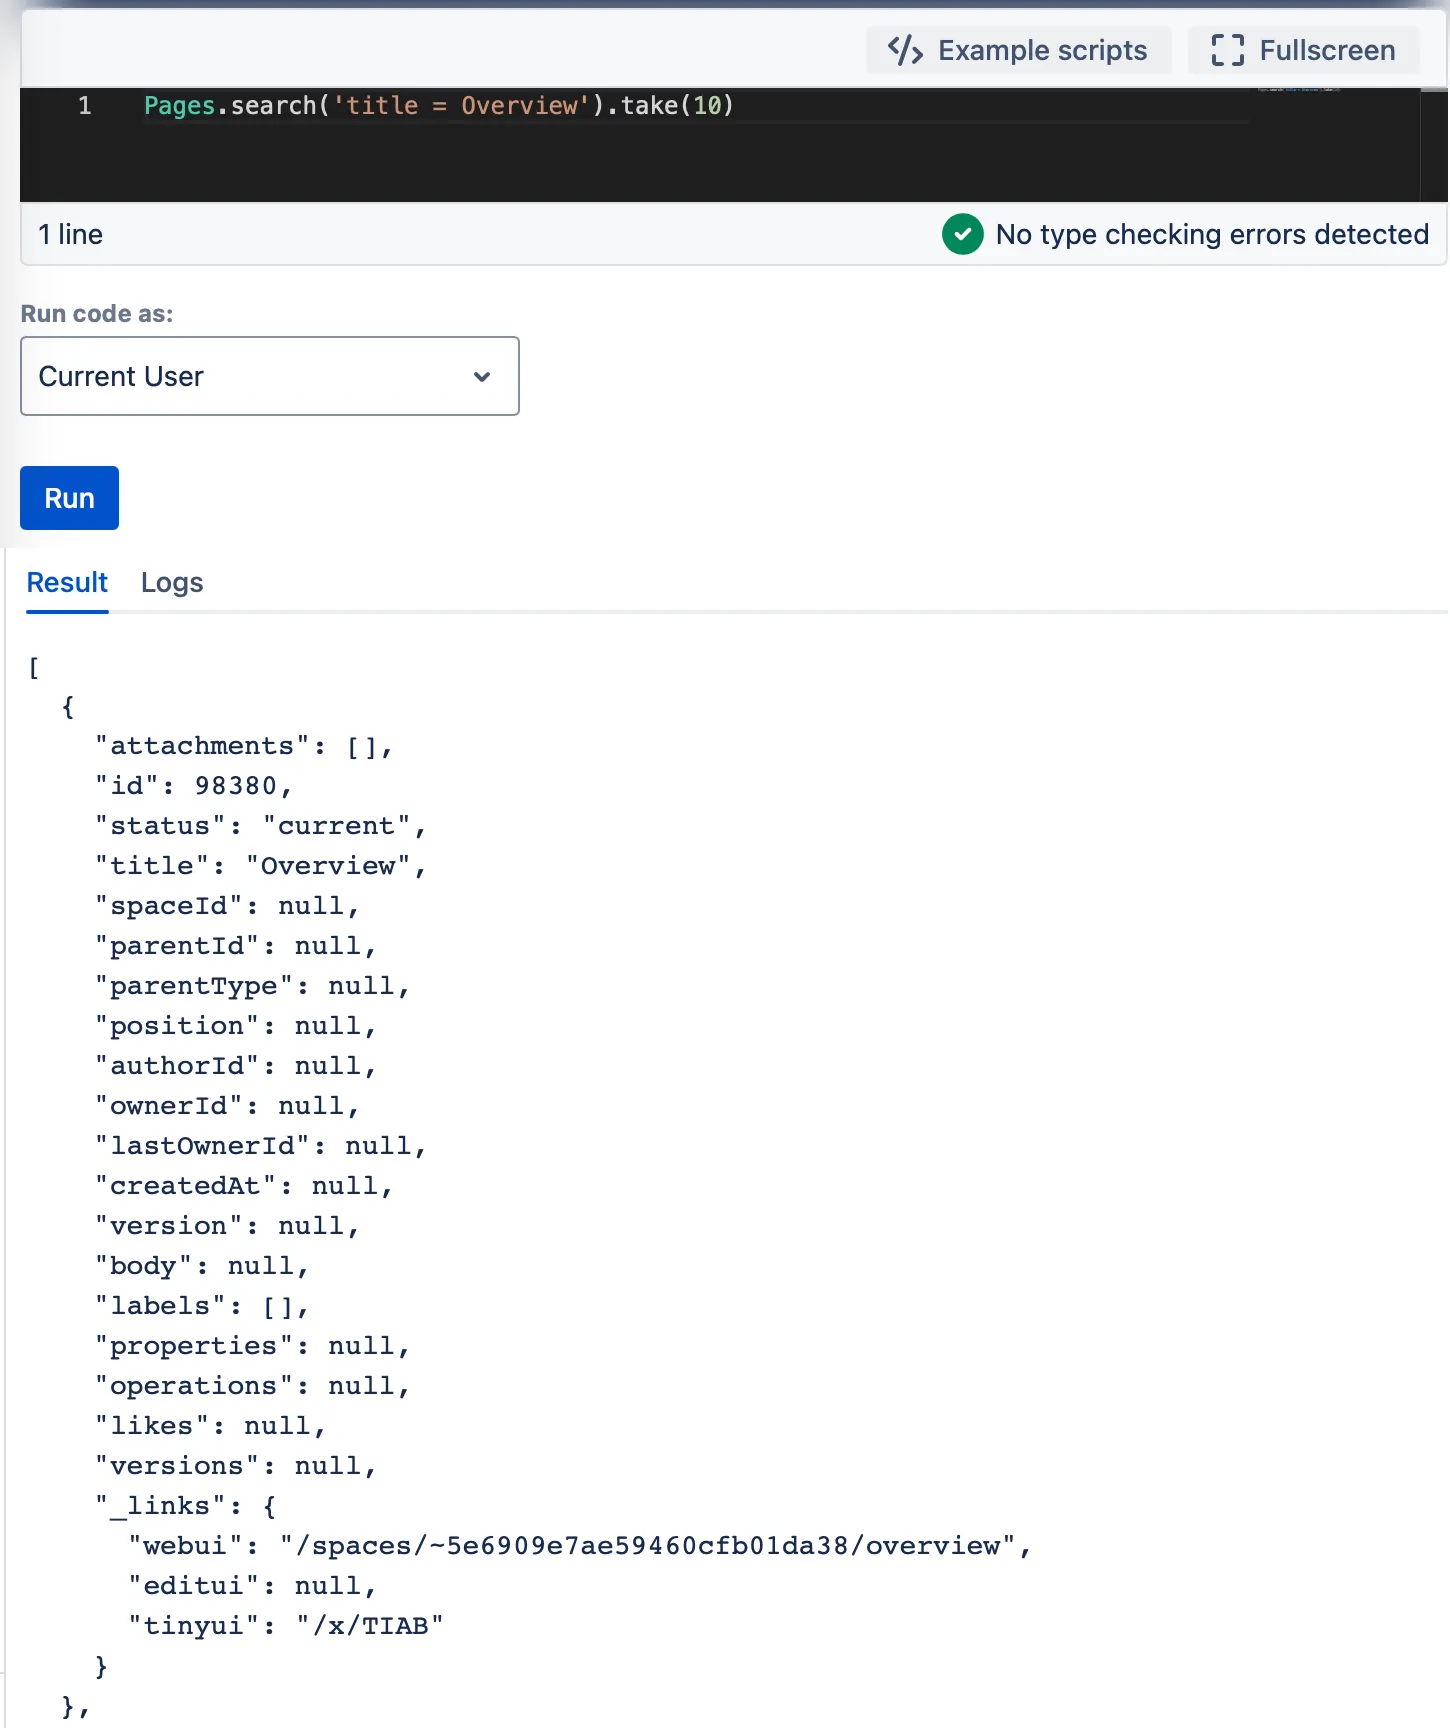The width and height of the screenshot is (1450, 1728).
Task: Click the Run button
Action: pos(69,498)
